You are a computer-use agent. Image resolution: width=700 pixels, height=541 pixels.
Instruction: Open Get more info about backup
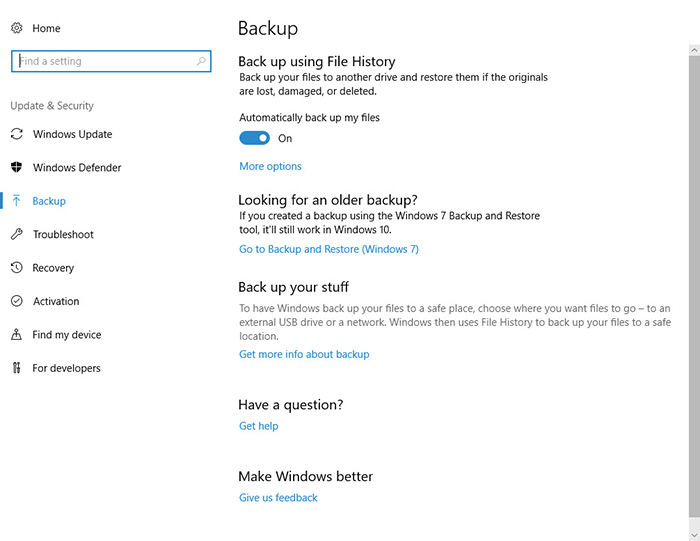[x=304, y=354]
